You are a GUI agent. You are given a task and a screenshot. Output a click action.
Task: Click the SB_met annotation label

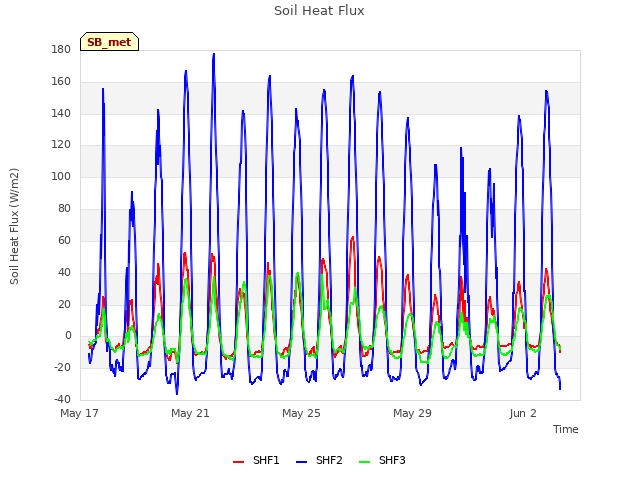tap(109, 42)
